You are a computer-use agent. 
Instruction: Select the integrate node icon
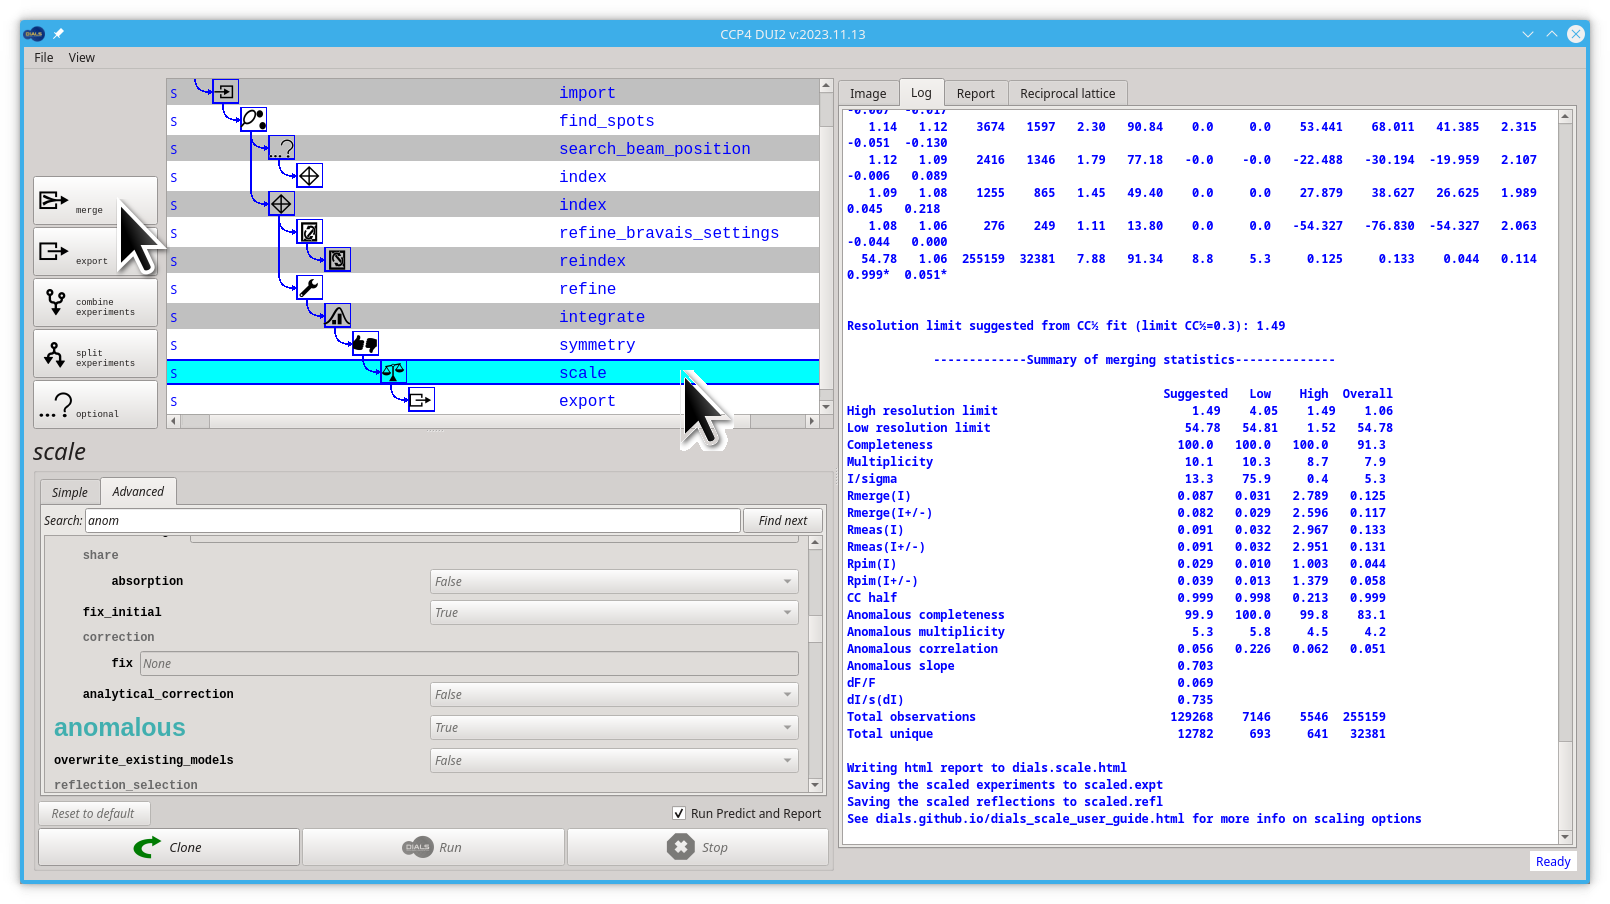(338, 316)
